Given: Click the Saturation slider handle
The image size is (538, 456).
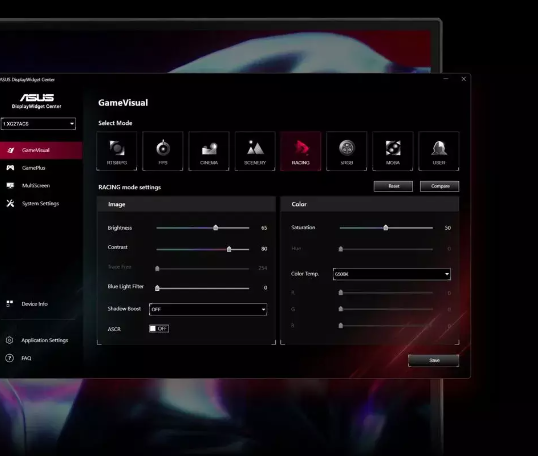Looking at the screenshot, I should point(386,227).
